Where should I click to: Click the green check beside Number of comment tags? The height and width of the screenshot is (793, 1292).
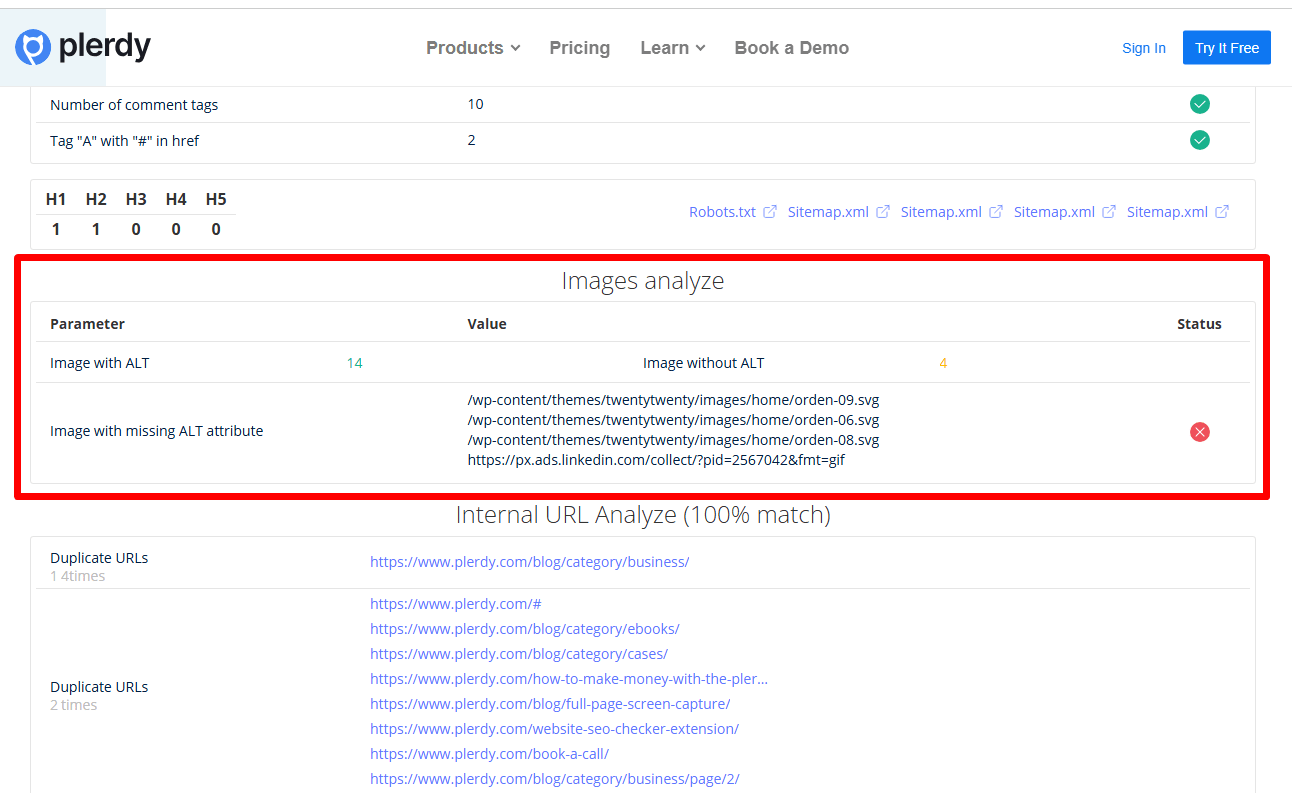[1200, 104]
